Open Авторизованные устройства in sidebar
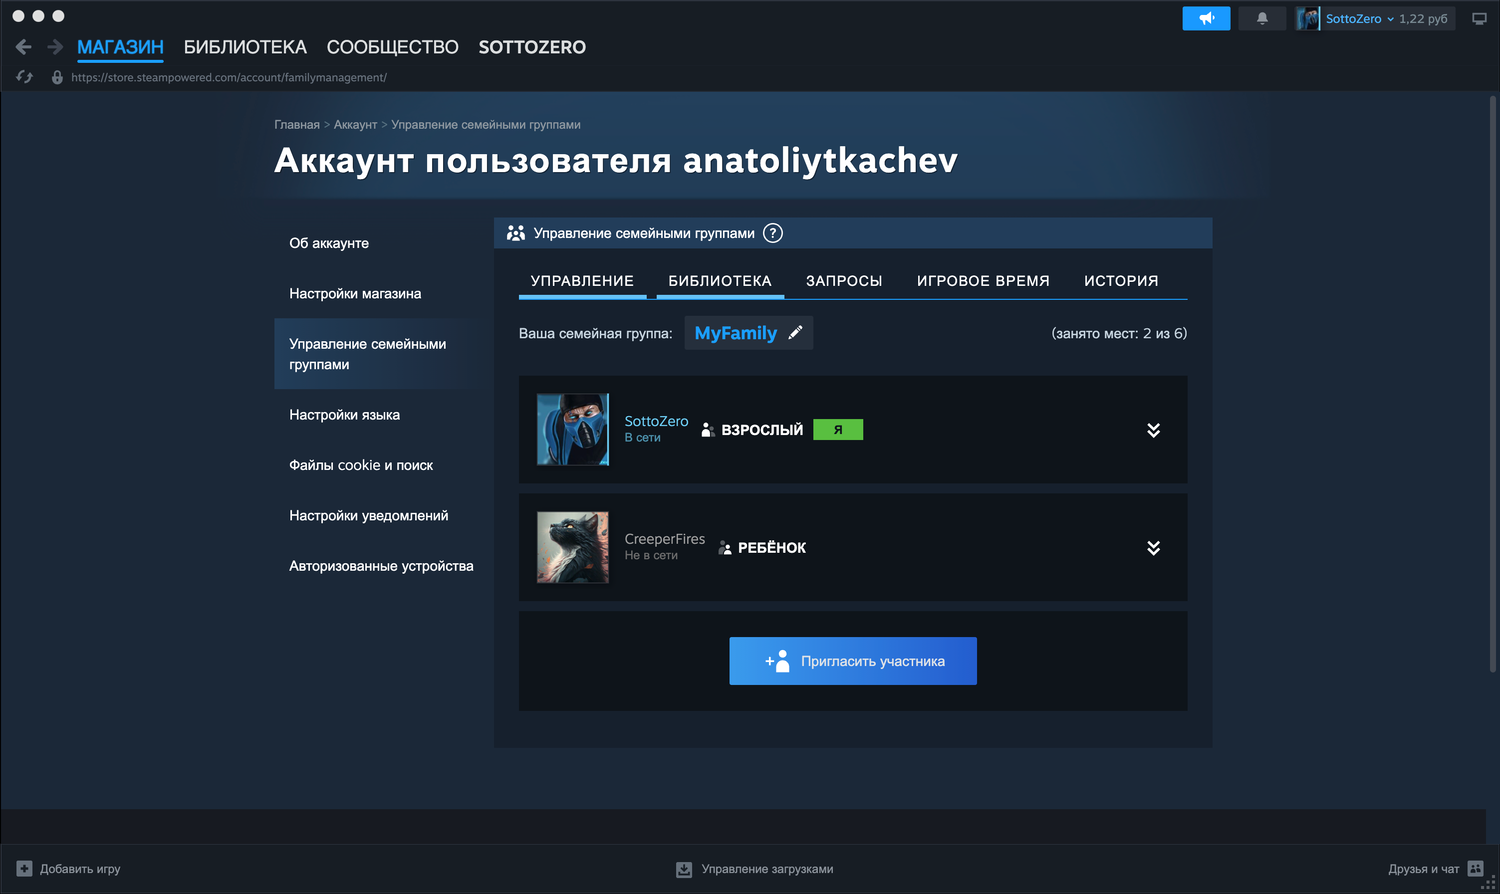 click(x=381, y=566)
